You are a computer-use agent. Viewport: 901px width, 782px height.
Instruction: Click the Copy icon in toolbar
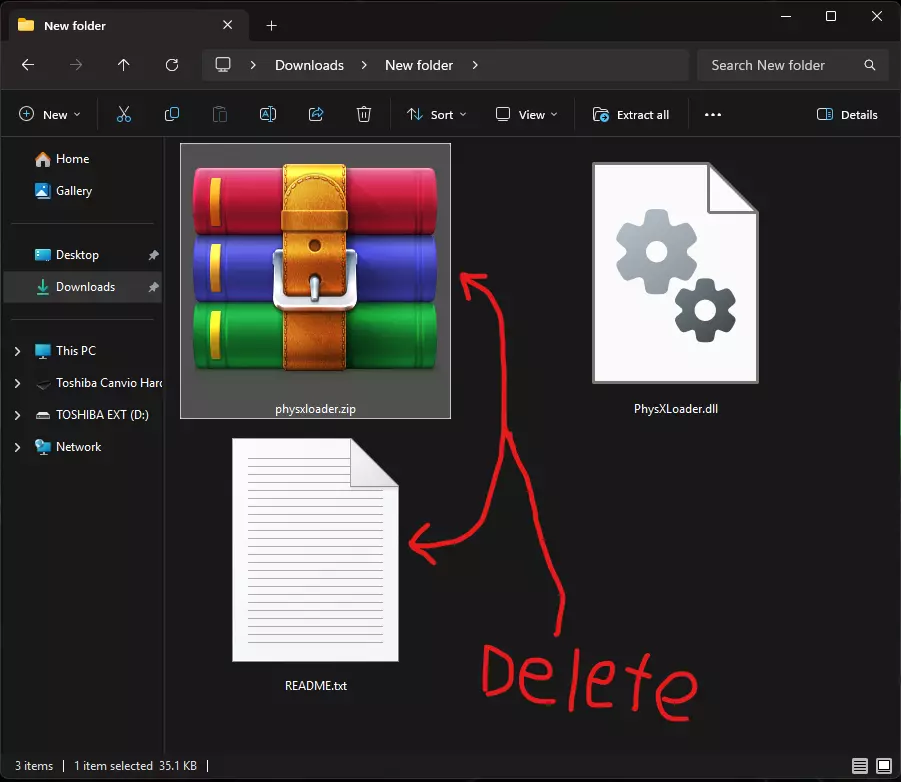click(172, 115)
